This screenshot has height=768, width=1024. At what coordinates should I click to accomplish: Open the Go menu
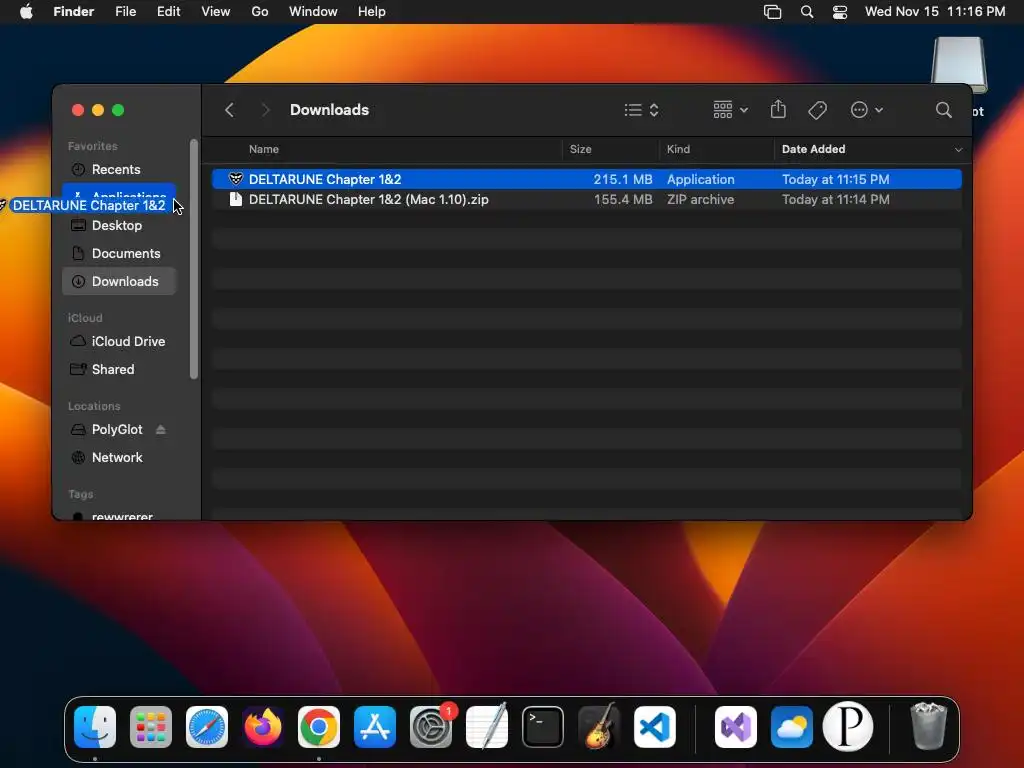click(x=260, y=12)
